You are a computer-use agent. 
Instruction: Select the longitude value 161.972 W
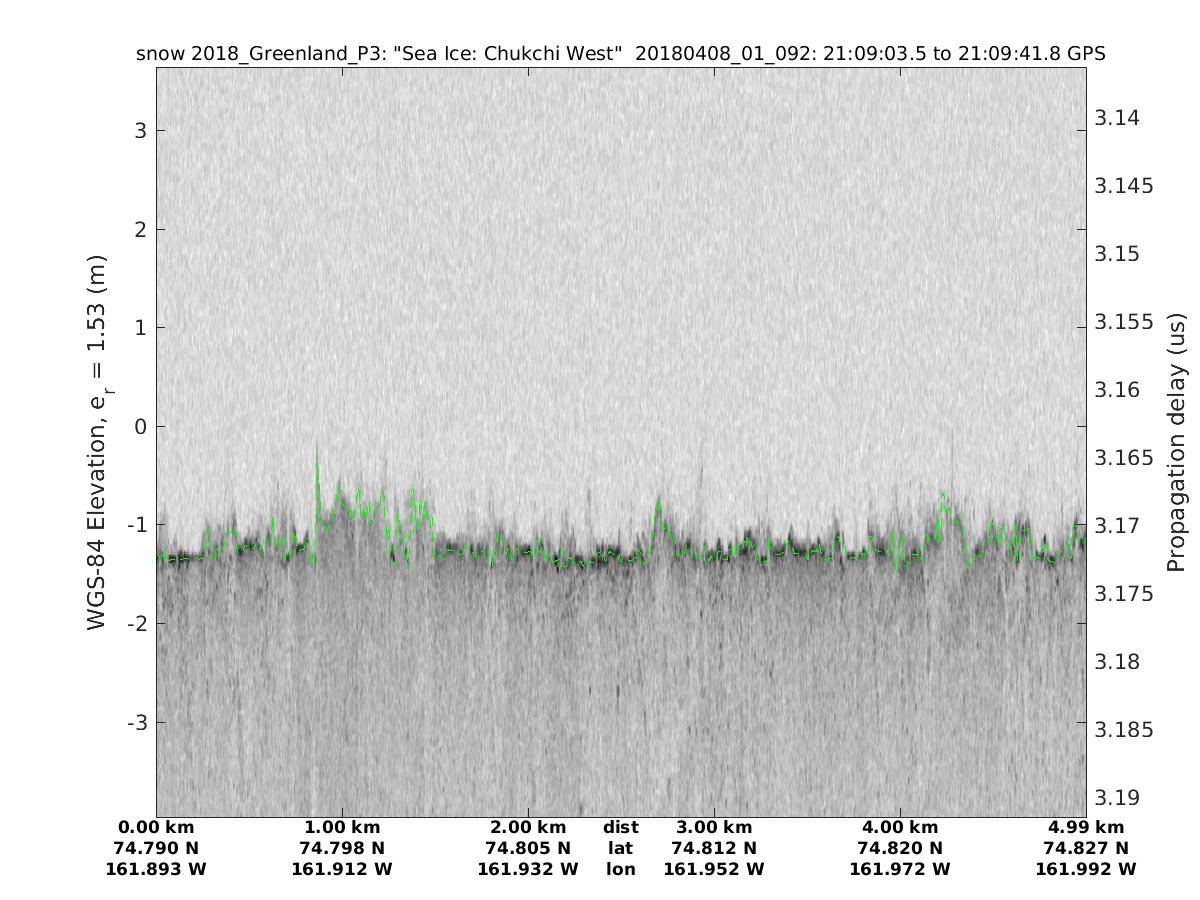point(900,869)
